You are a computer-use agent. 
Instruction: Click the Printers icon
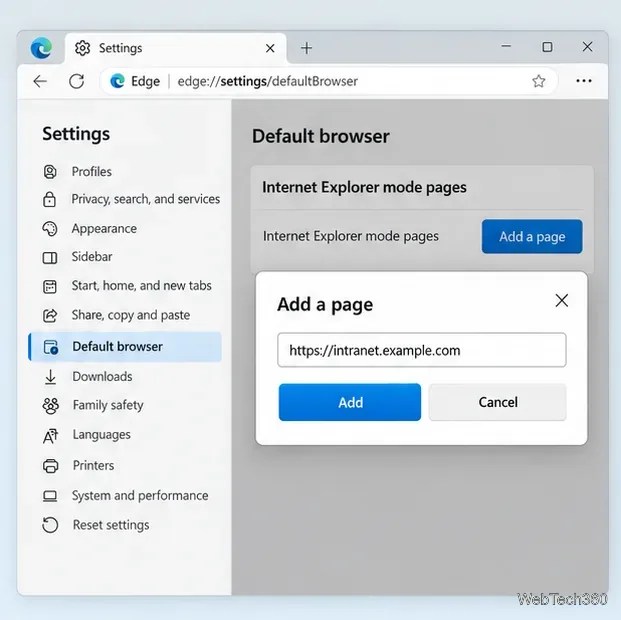point(50,466)
